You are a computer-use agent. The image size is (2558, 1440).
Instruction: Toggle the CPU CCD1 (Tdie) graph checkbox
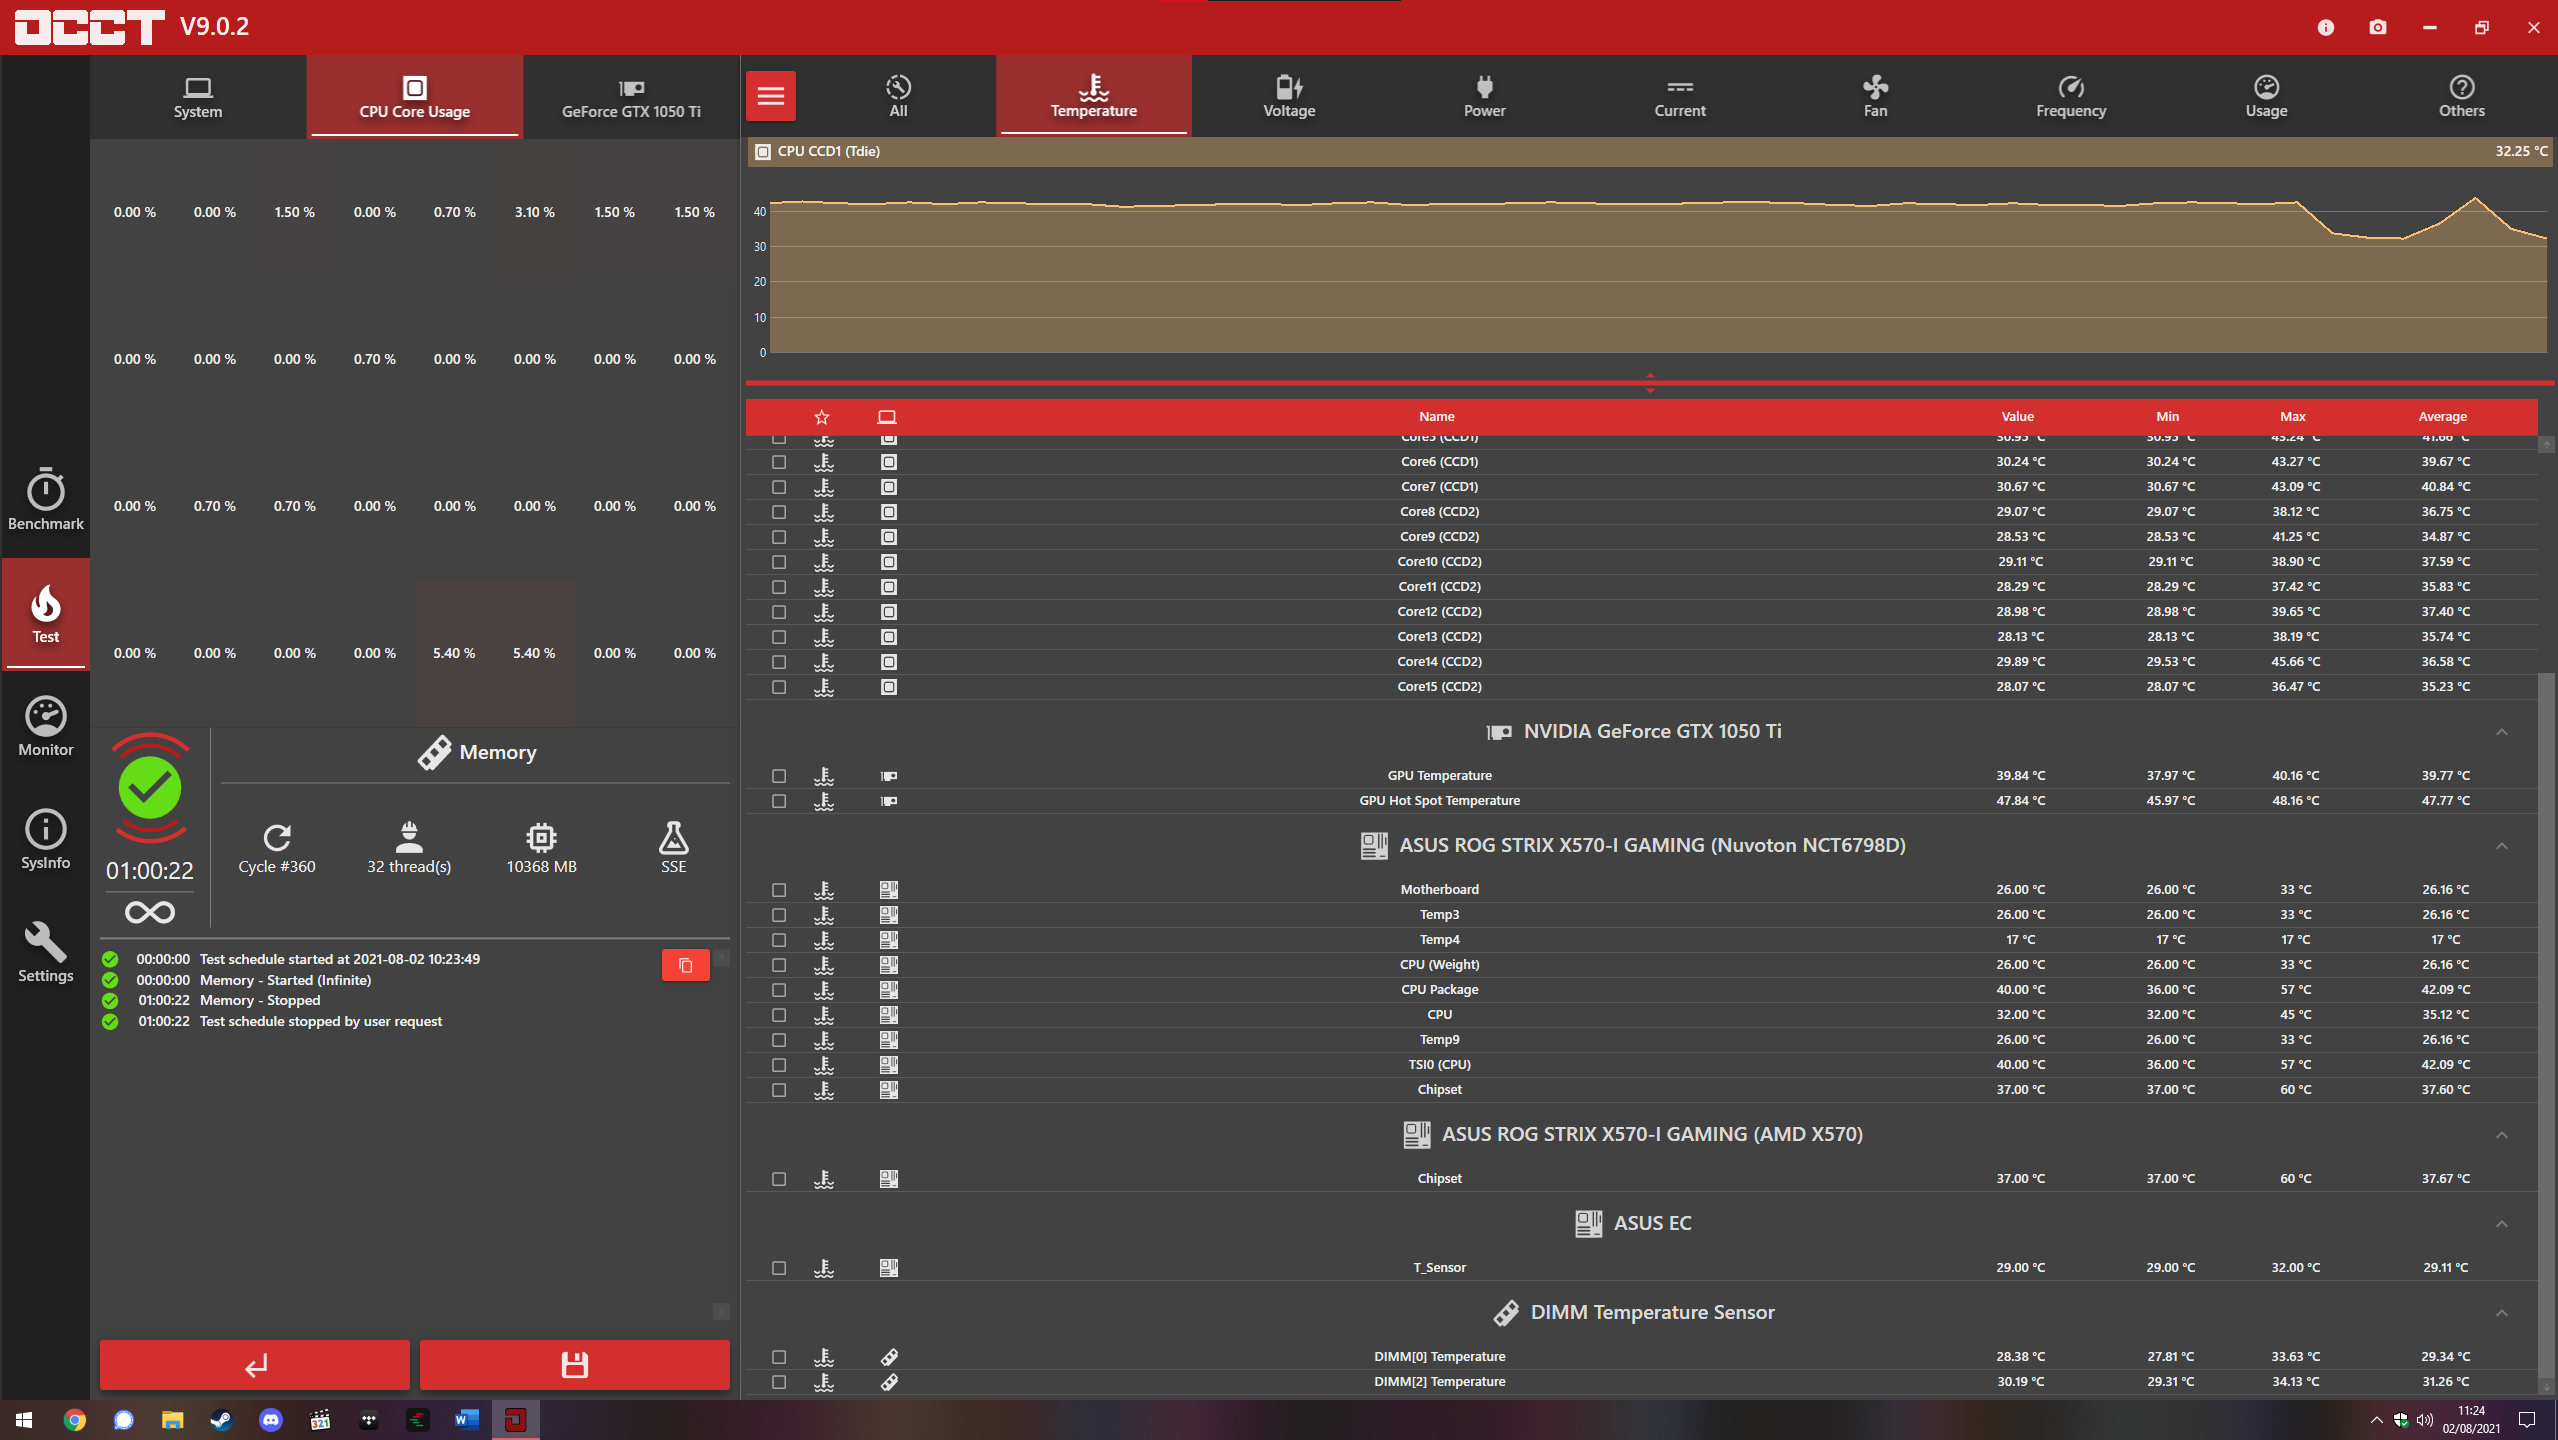(763, 152)
